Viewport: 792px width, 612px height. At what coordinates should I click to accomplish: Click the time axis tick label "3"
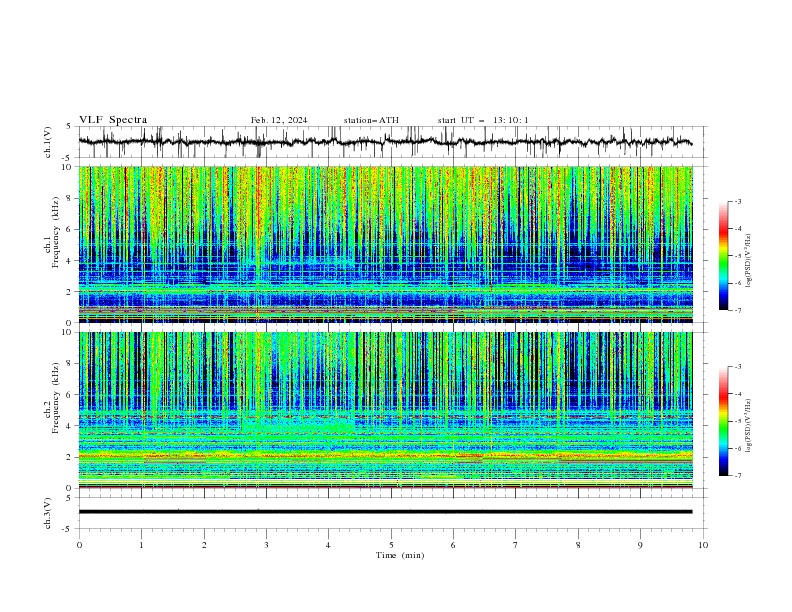266,545
